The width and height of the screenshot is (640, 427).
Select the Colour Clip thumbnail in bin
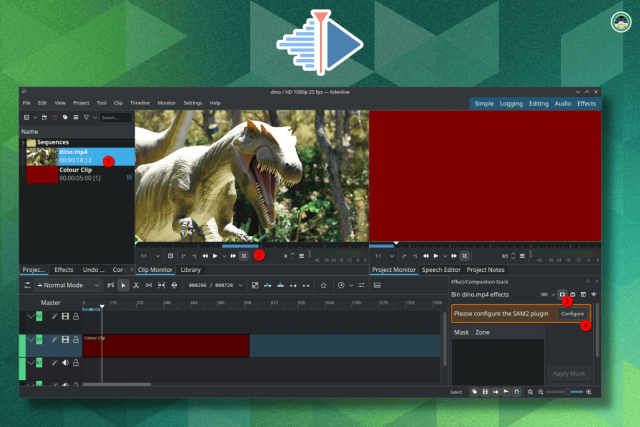pos(41,175)
